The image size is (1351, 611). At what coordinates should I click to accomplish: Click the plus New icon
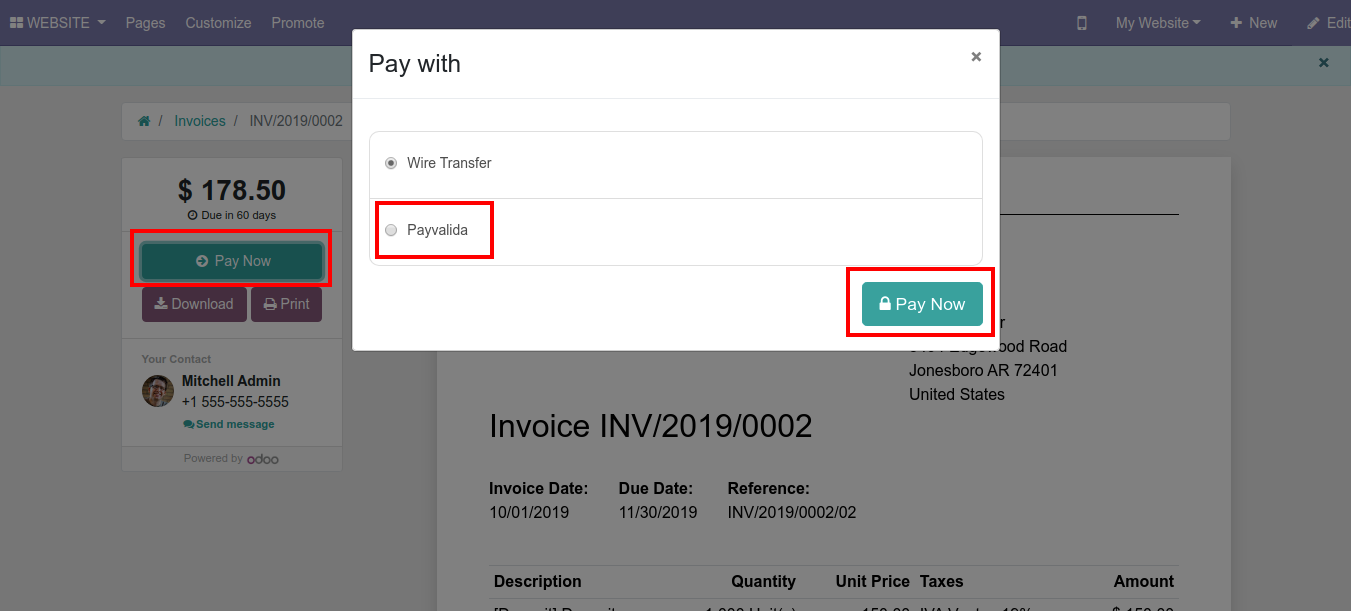coord(1236,23)
